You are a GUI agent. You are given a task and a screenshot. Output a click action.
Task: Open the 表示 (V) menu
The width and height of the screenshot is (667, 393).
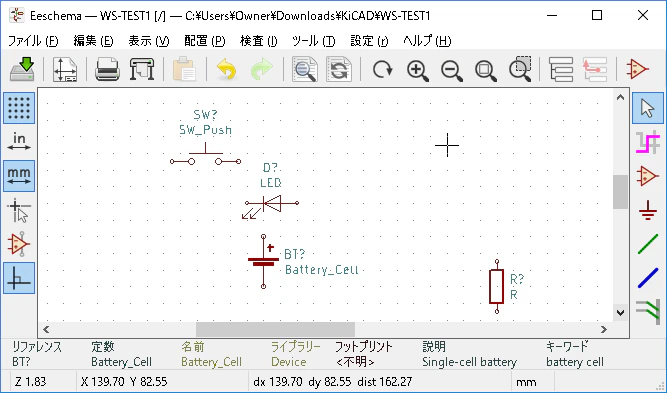pyautogui.click(x=149, y=41)
